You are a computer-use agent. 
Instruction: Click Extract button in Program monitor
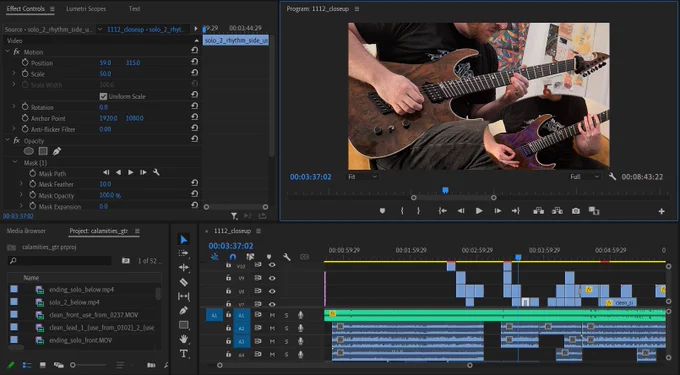(557, 211)
